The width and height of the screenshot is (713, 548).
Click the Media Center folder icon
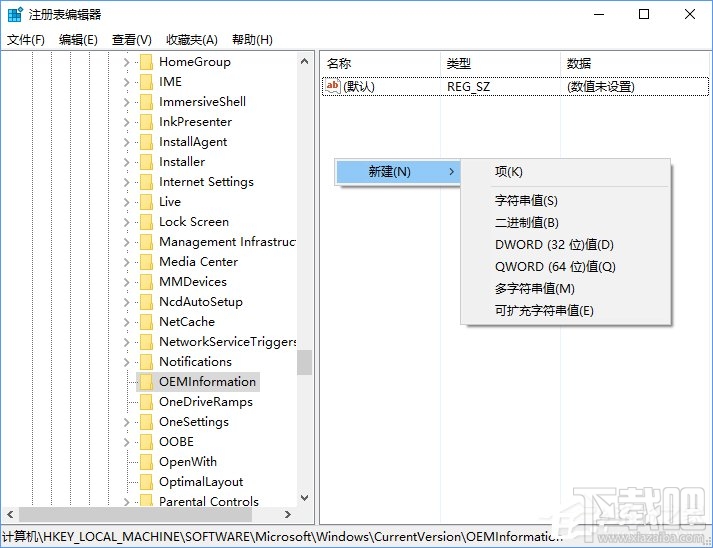click(x=146, y=262)
